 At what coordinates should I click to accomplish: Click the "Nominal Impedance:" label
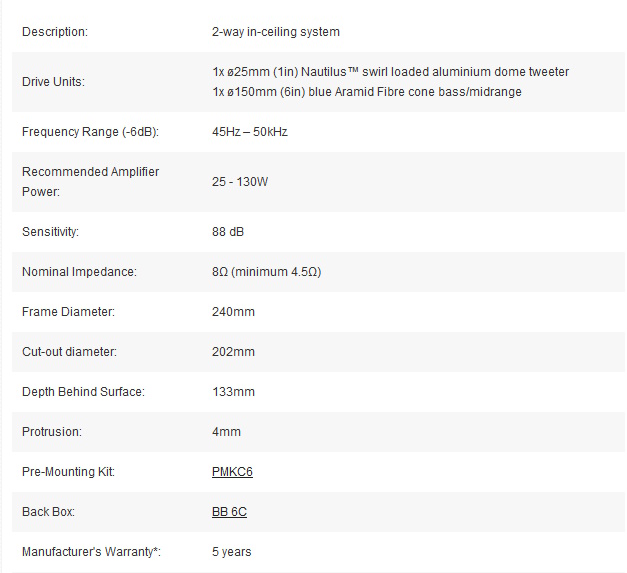click(x=79, y=272)
